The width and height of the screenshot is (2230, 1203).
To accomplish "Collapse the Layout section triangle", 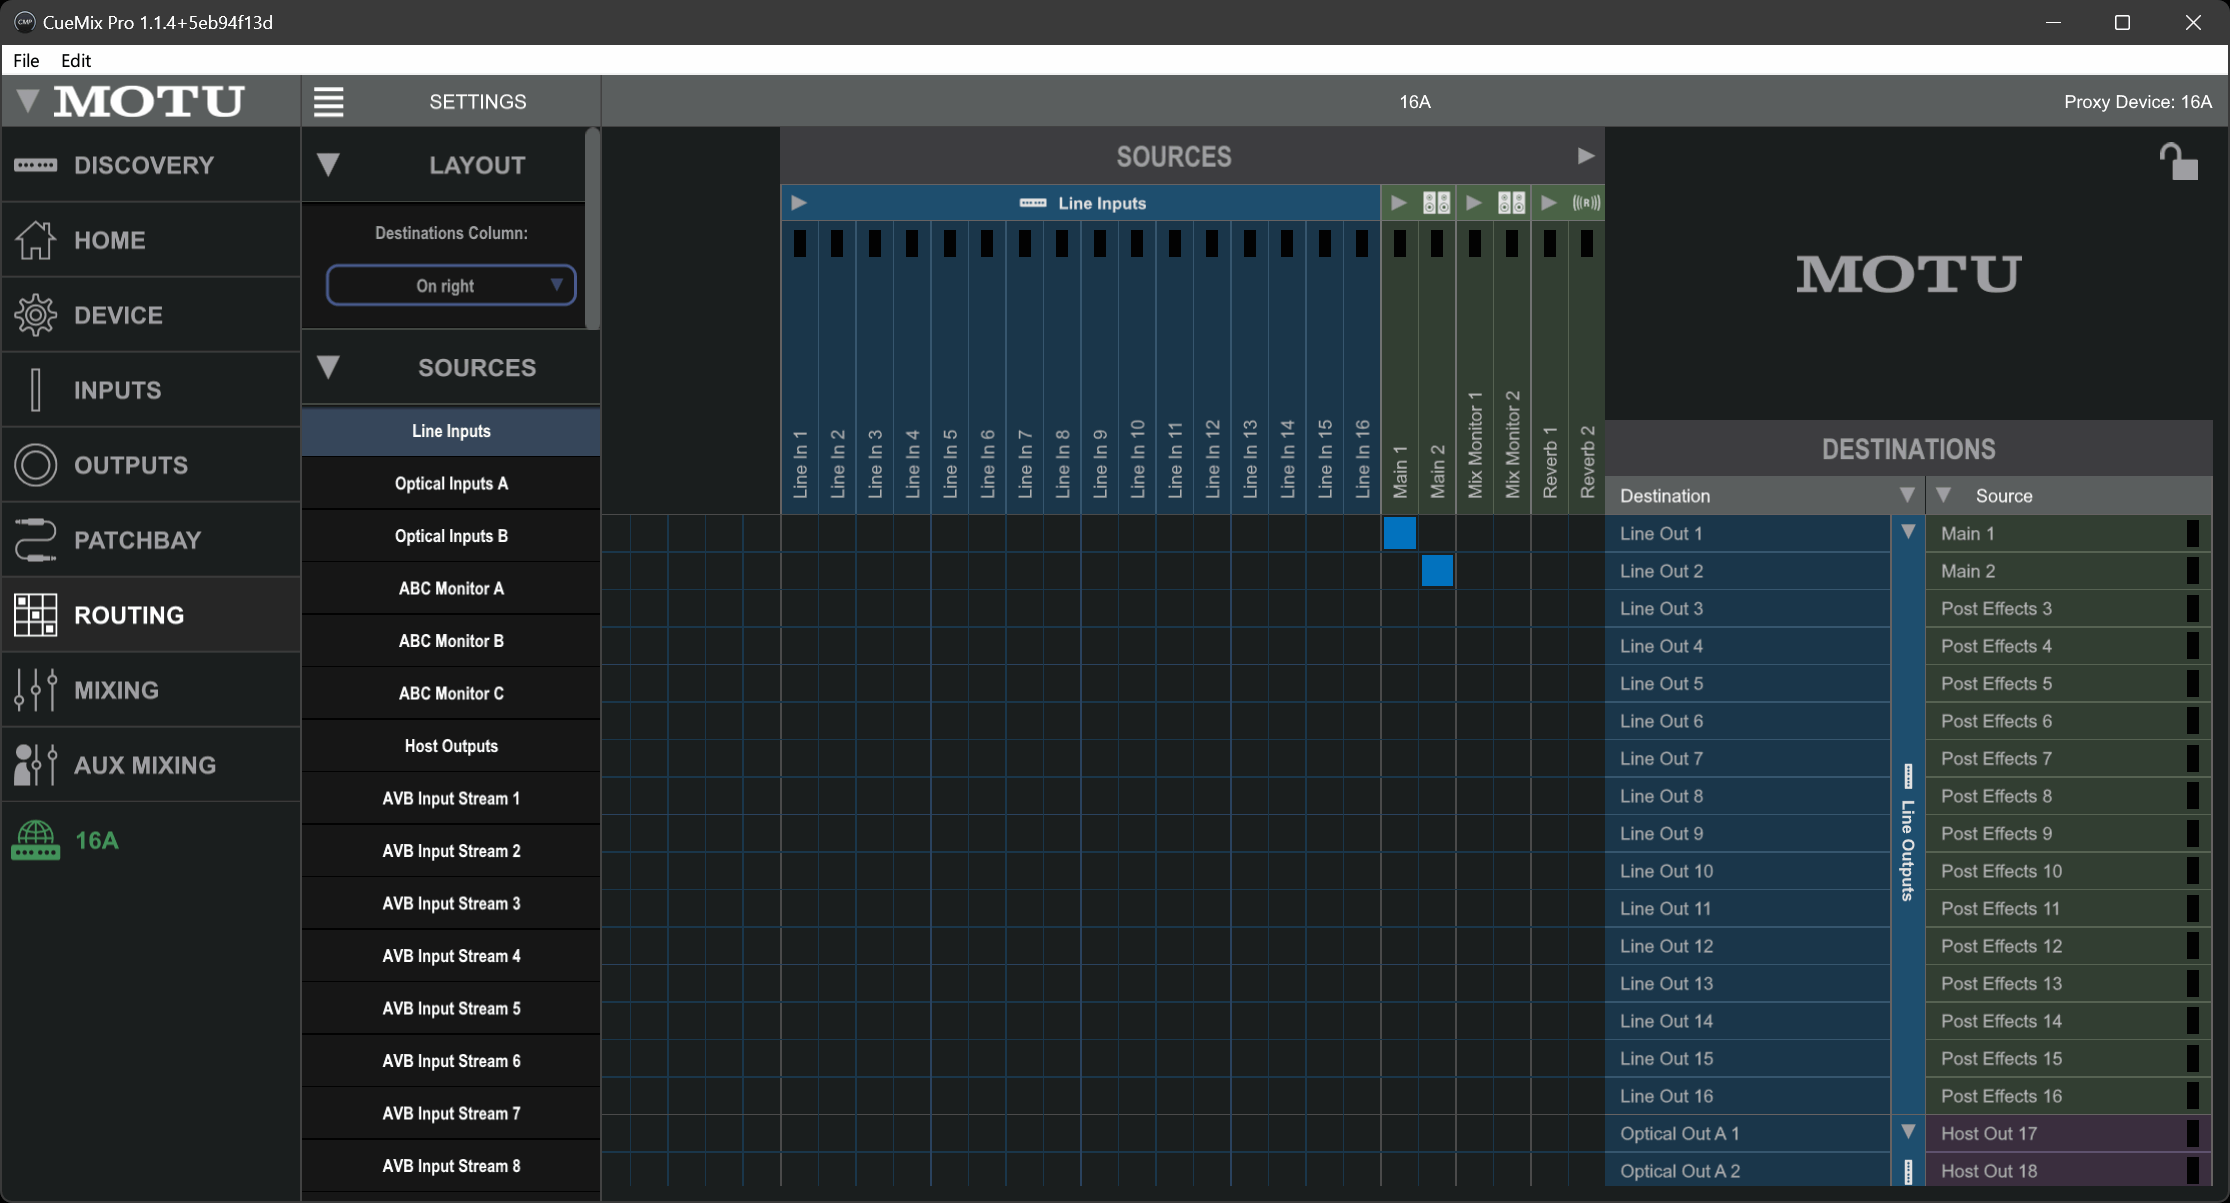I will click(x=328, y=165).
